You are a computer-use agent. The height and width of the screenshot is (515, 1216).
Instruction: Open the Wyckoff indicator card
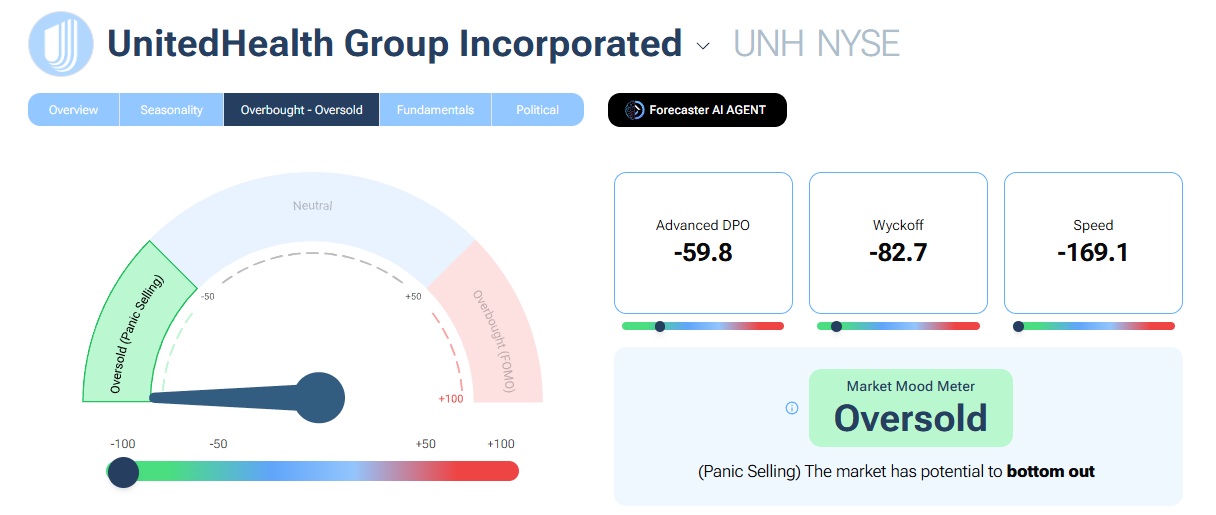(x=898, y=243)
